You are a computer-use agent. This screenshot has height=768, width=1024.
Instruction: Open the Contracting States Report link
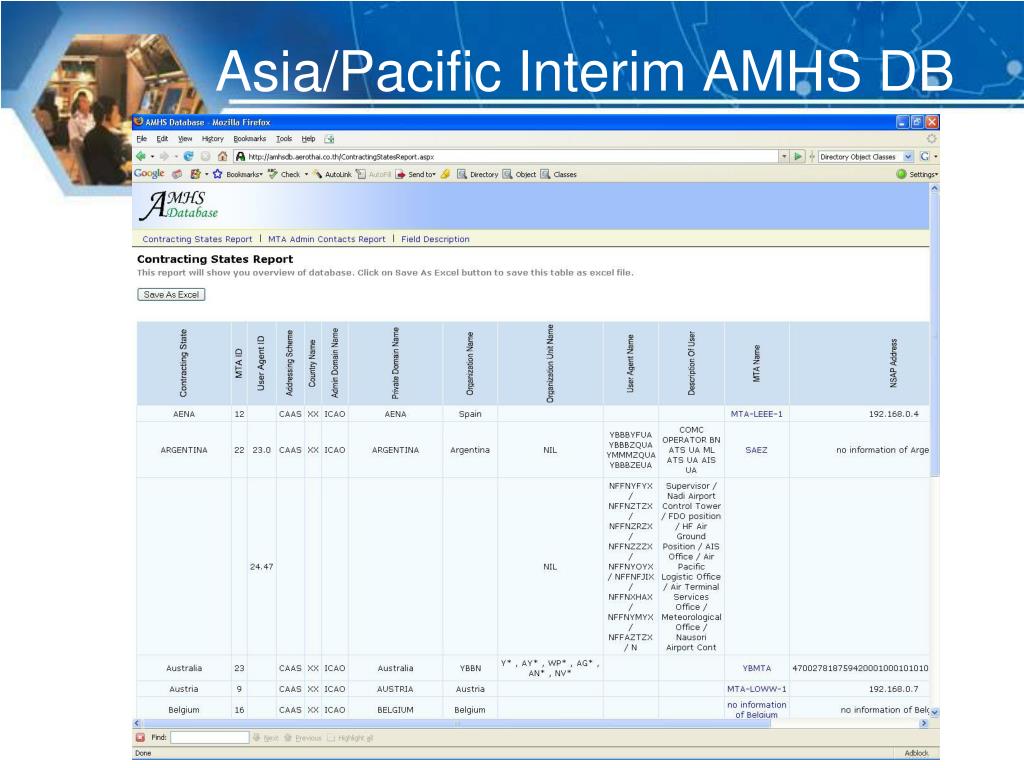pos(197,239)
